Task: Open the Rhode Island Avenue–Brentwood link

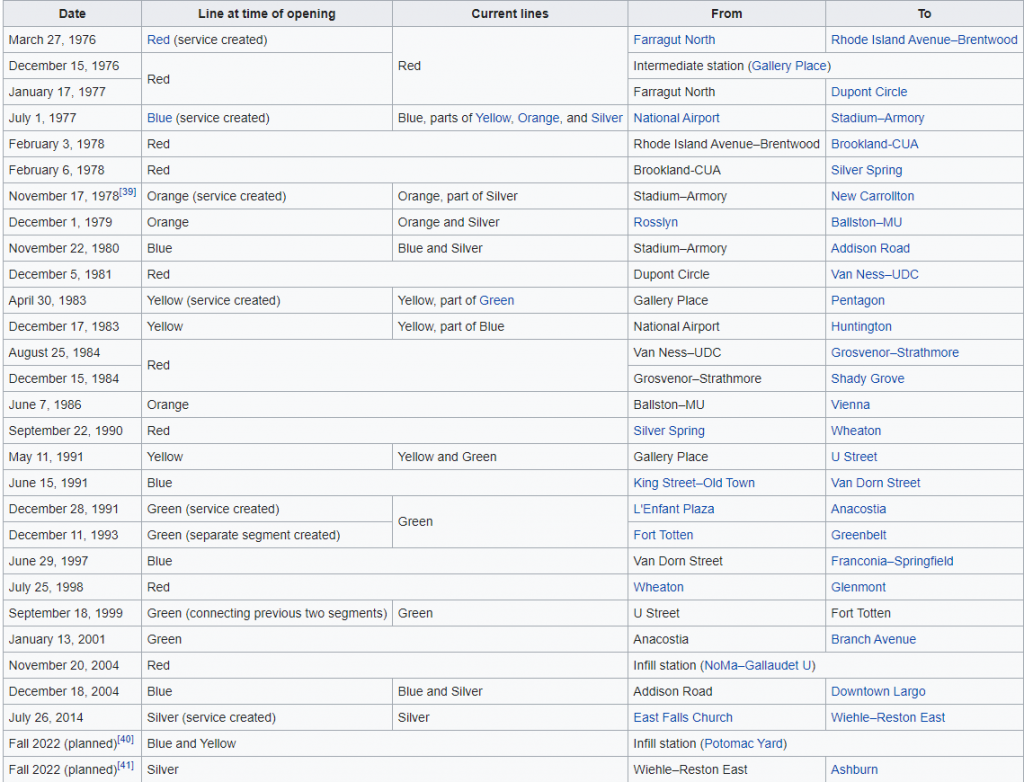Action: pyautogui.click(x=924, y=40)
